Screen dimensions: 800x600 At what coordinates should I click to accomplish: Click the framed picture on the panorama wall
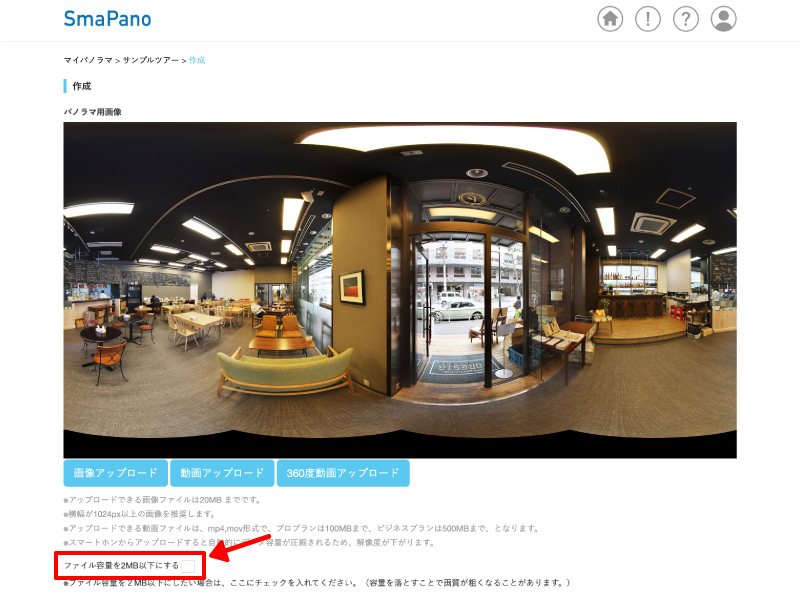coord(351,286)
